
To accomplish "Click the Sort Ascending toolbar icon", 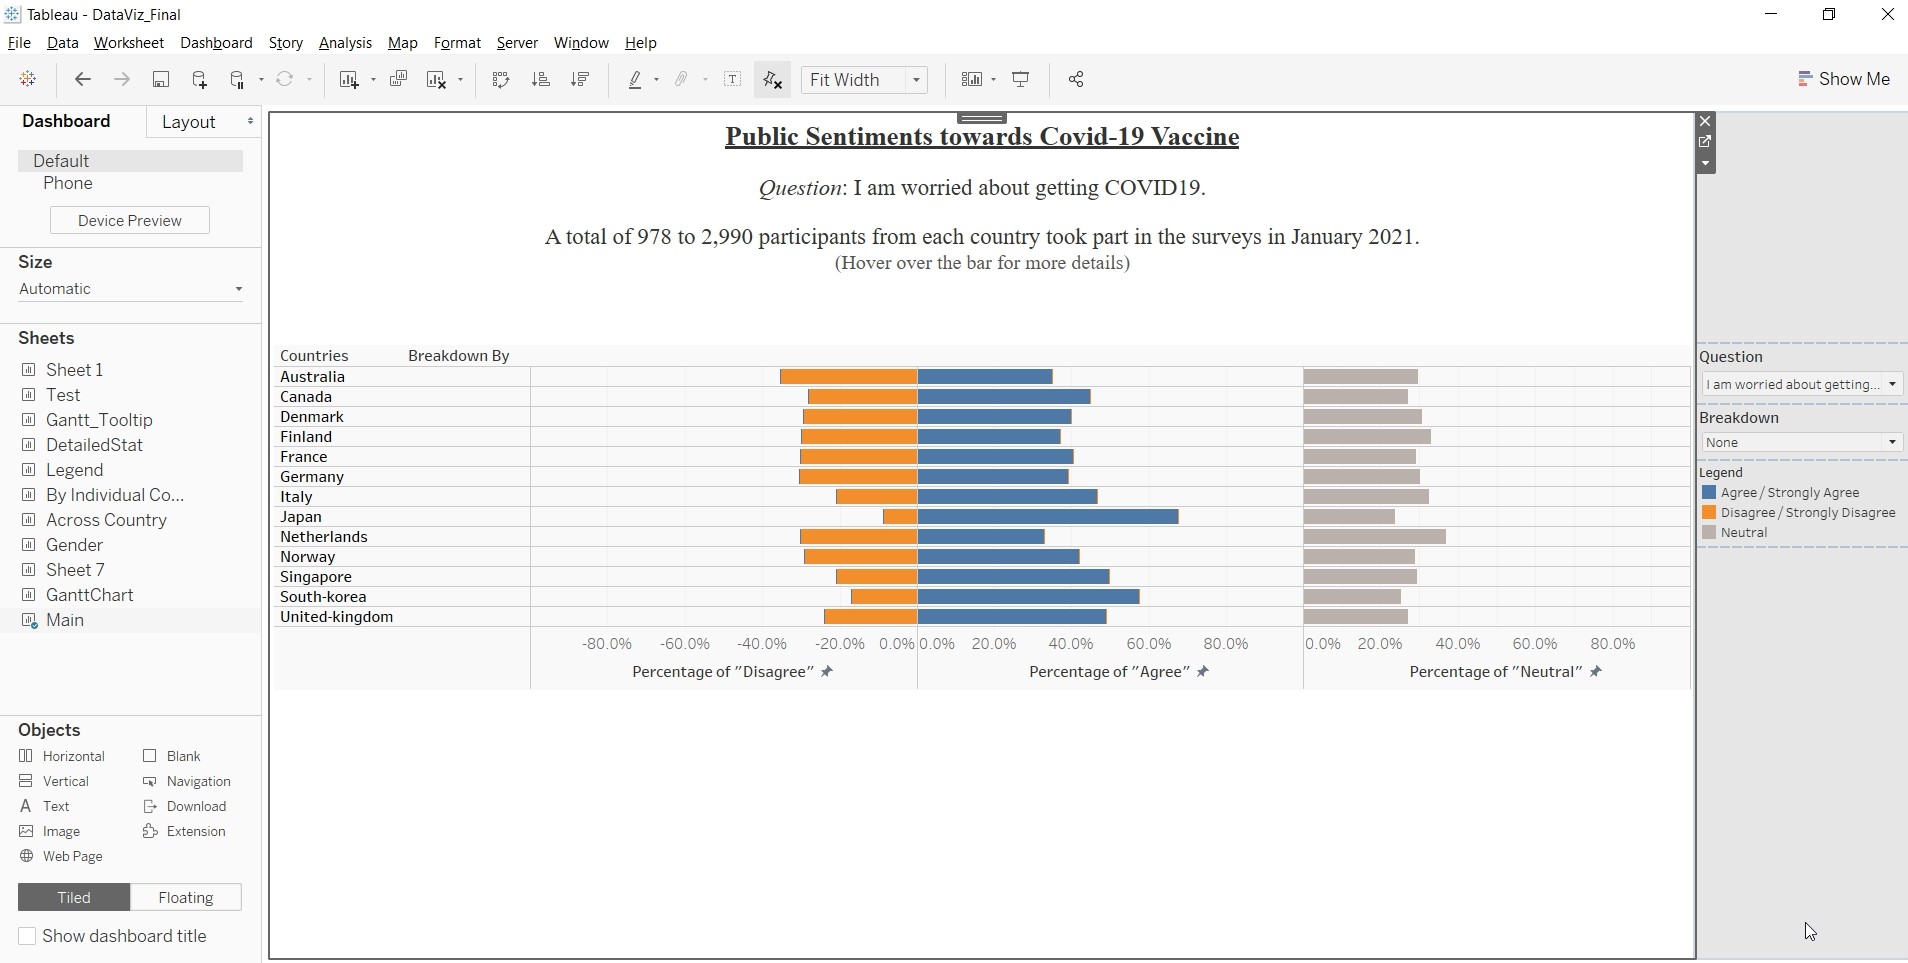I will coord(540,80).
